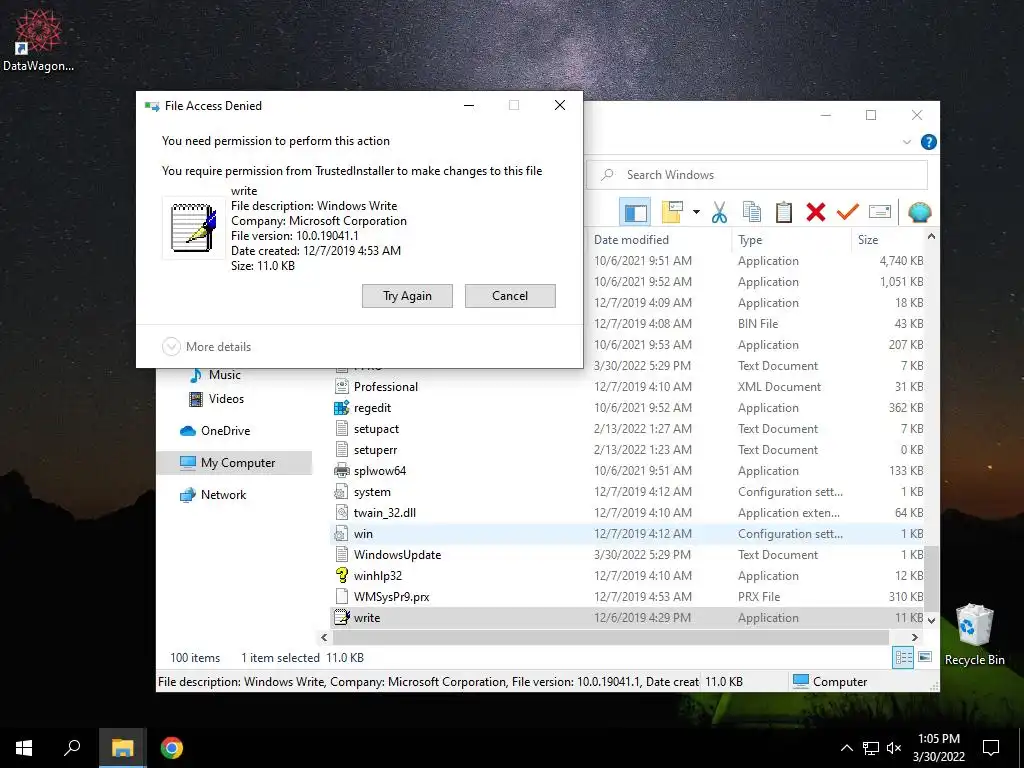The height and width of the screenshot is (768, 1024).
Task: Sort by the Type column header
Action: pos(792,240)
